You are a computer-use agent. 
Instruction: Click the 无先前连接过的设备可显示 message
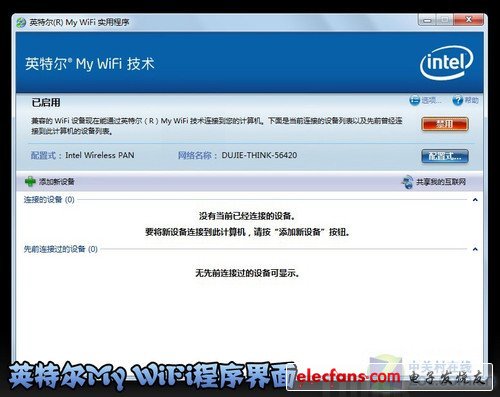[x=247, y=273]
